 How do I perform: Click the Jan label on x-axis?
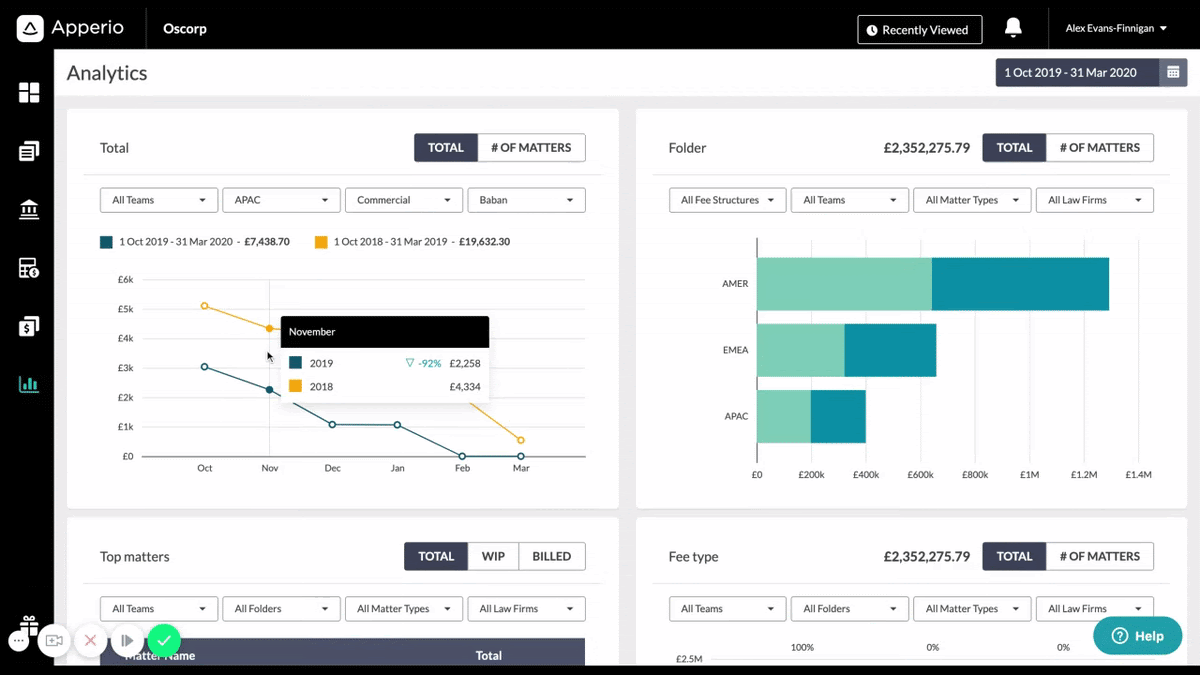point(397,468)
